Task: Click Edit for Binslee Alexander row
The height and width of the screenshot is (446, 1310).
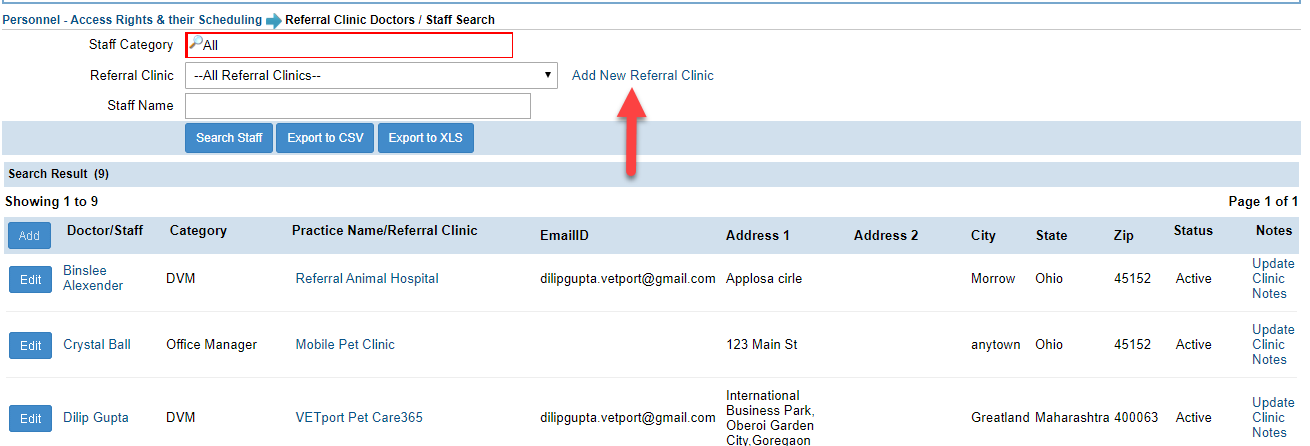Action: pyautogui.click(x=30, y=279)
